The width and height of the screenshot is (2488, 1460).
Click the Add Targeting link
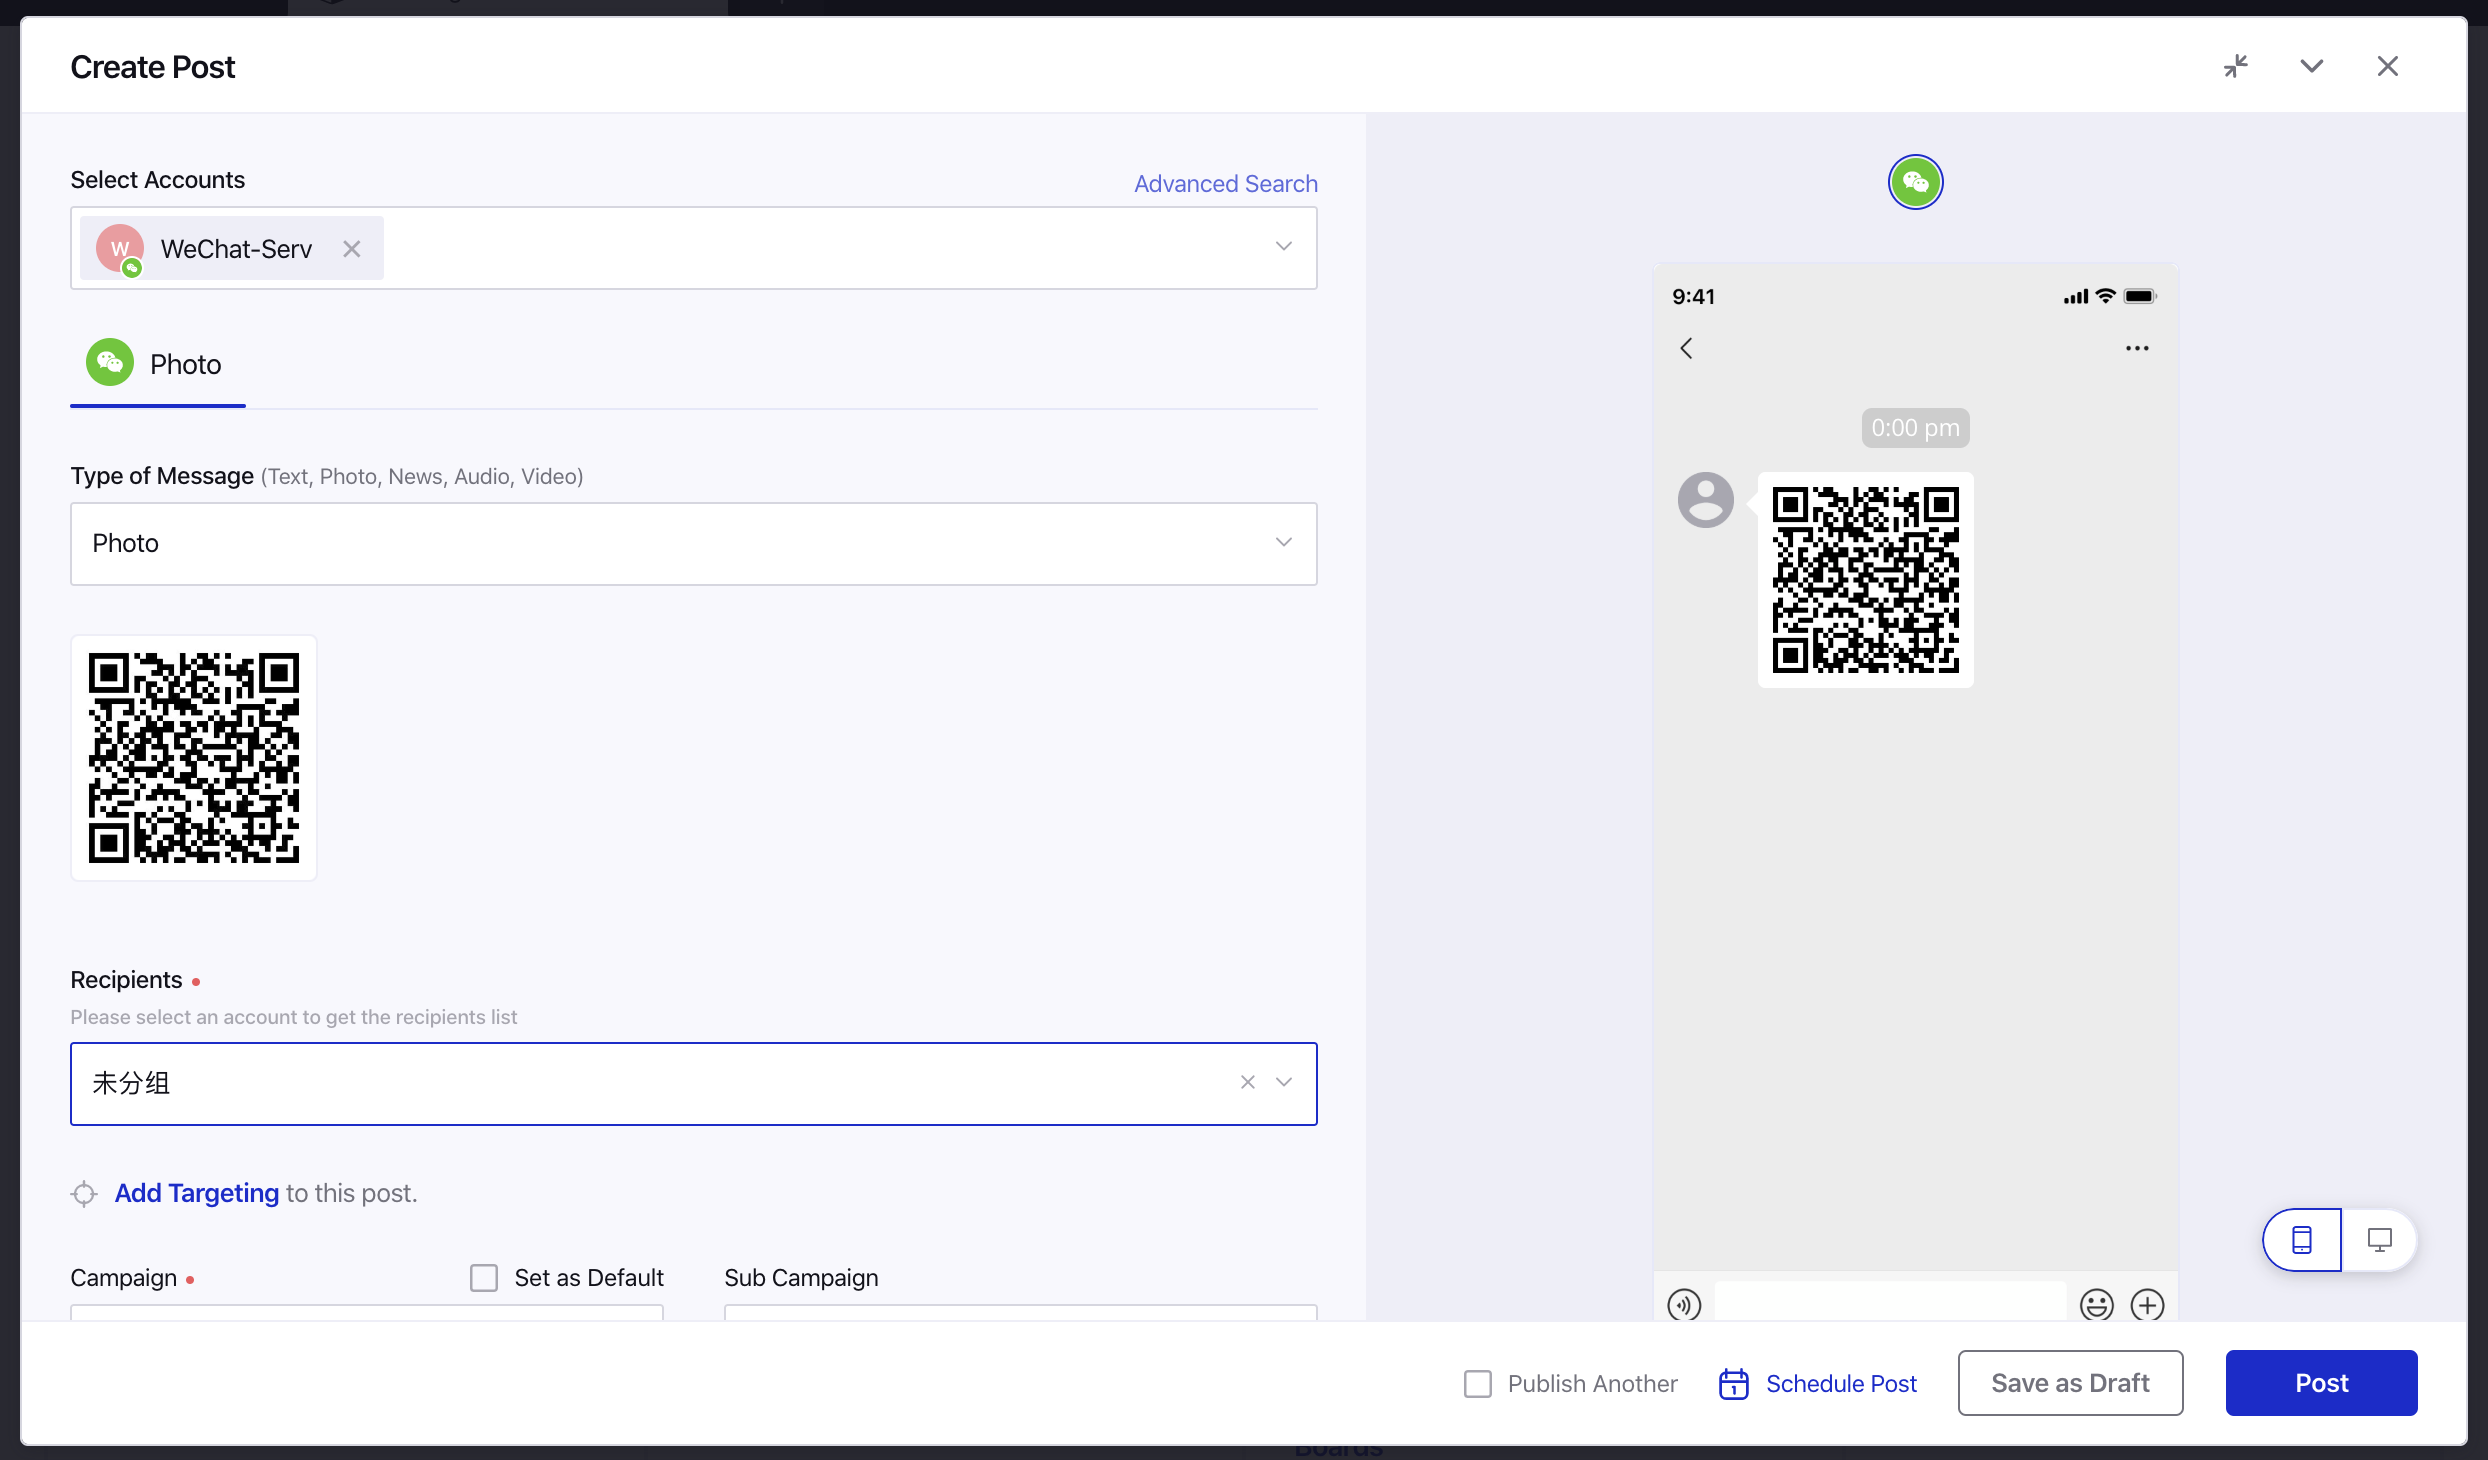coord(197,1193)
